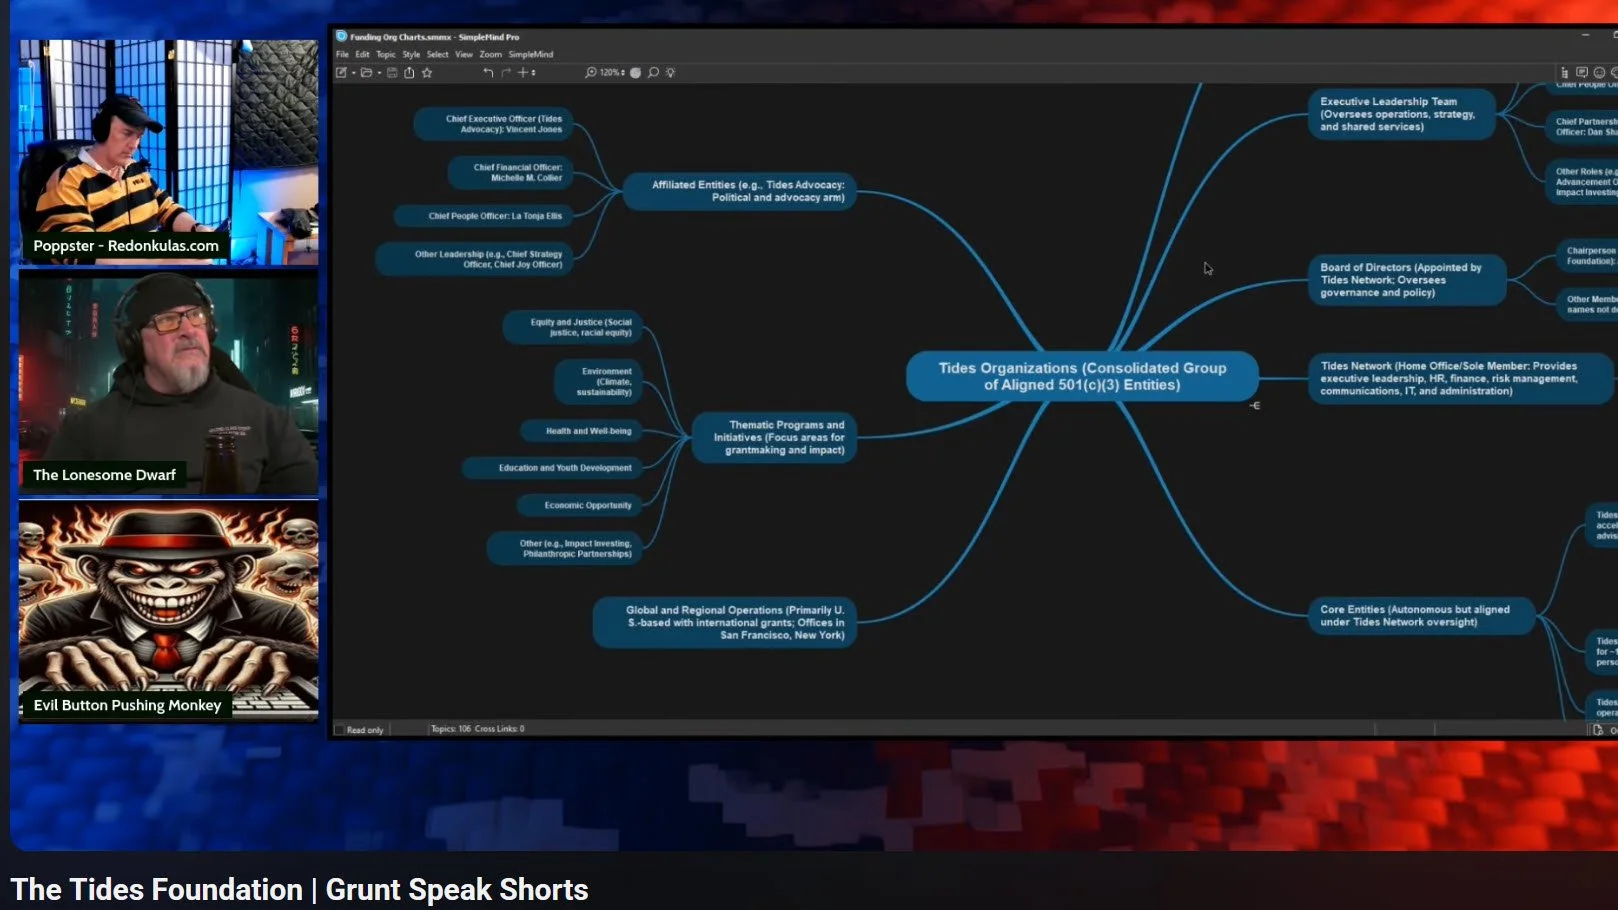Viewport: 1618px width, 910px height.
Task: Select the Affiliated Entities topic node
Action: [738, 191]
